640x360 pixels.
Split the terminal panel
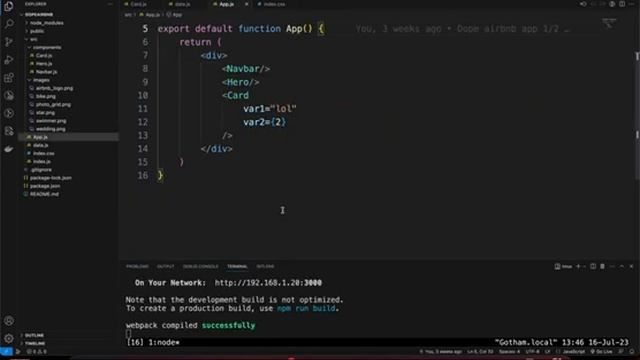click(593, 267)
